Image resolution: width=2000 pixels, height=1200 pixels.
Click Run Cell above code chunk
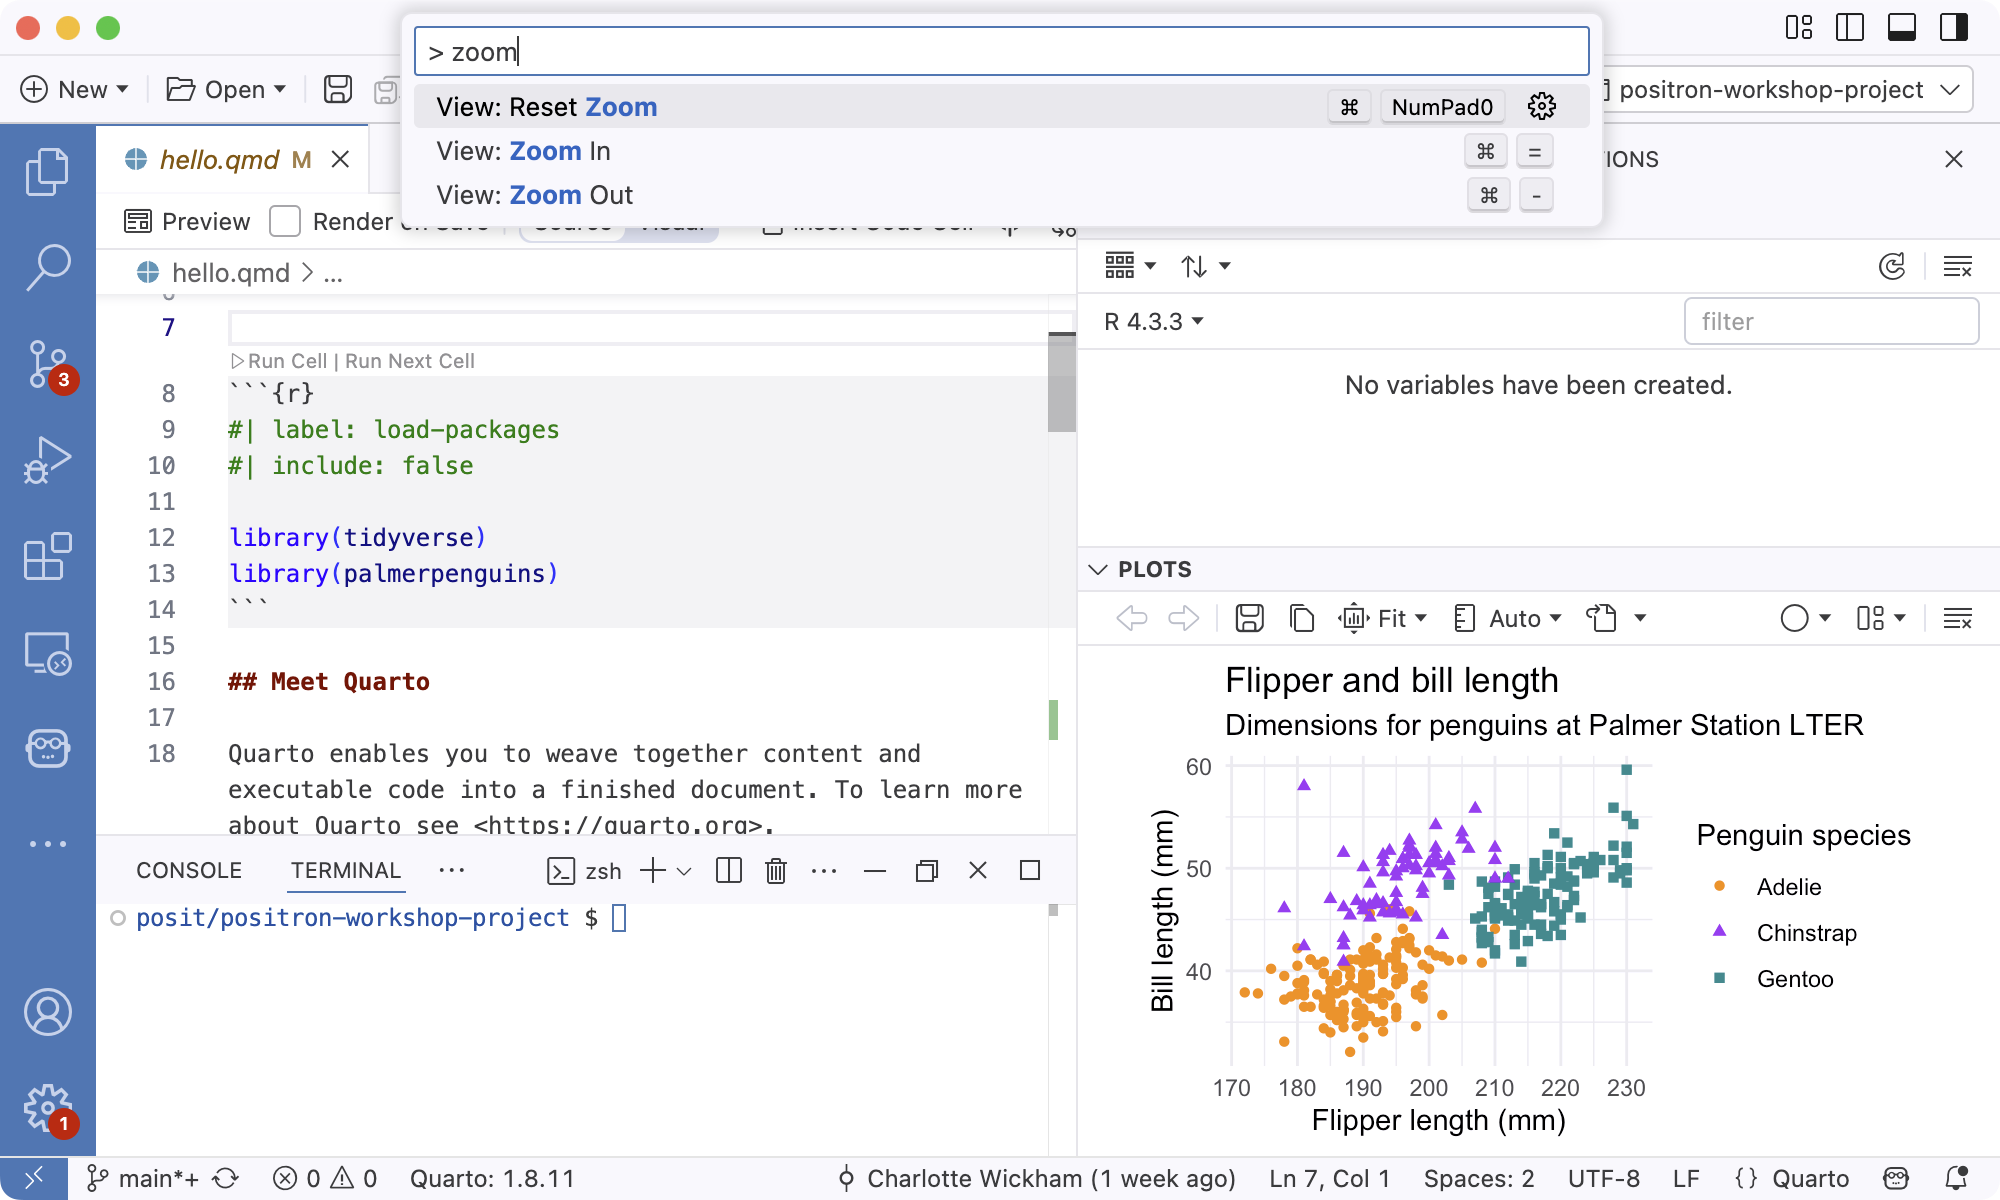click(x=279, y=361)
